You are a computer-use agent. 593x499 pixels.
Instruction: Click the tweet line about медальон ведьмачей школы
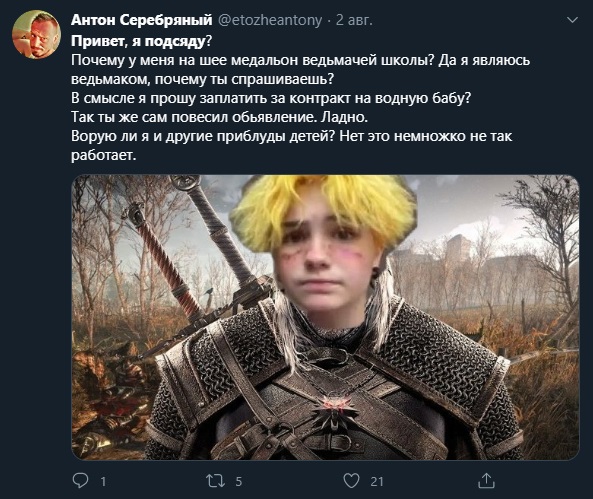300,60
